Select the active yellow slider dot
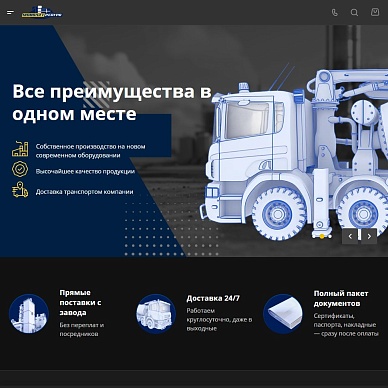Image resolution: width=388 pixels, height=388 pixels. [322, 236]
